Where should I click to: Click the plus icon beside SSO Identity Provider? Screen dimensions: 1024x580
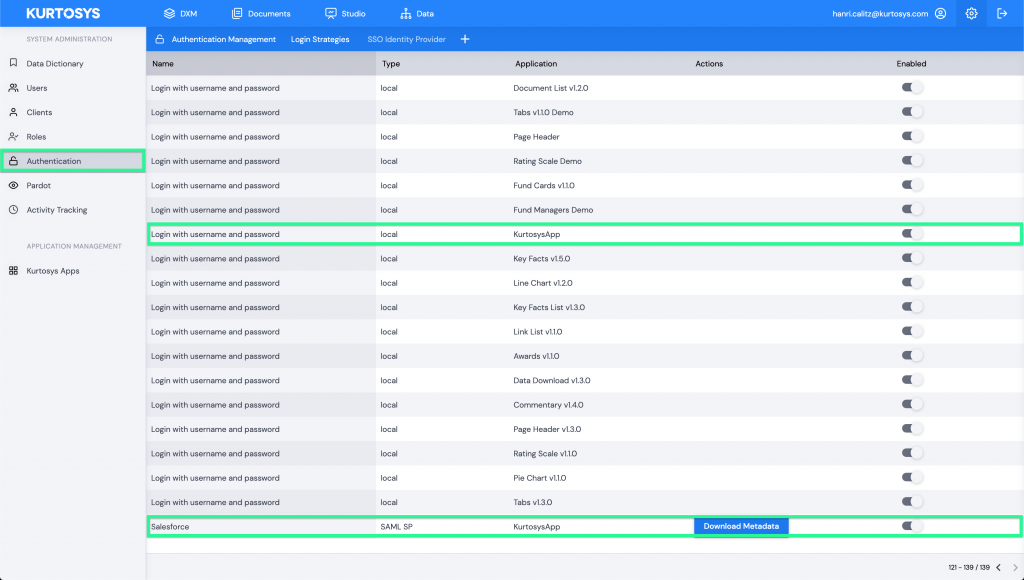(x=465, y=39)
